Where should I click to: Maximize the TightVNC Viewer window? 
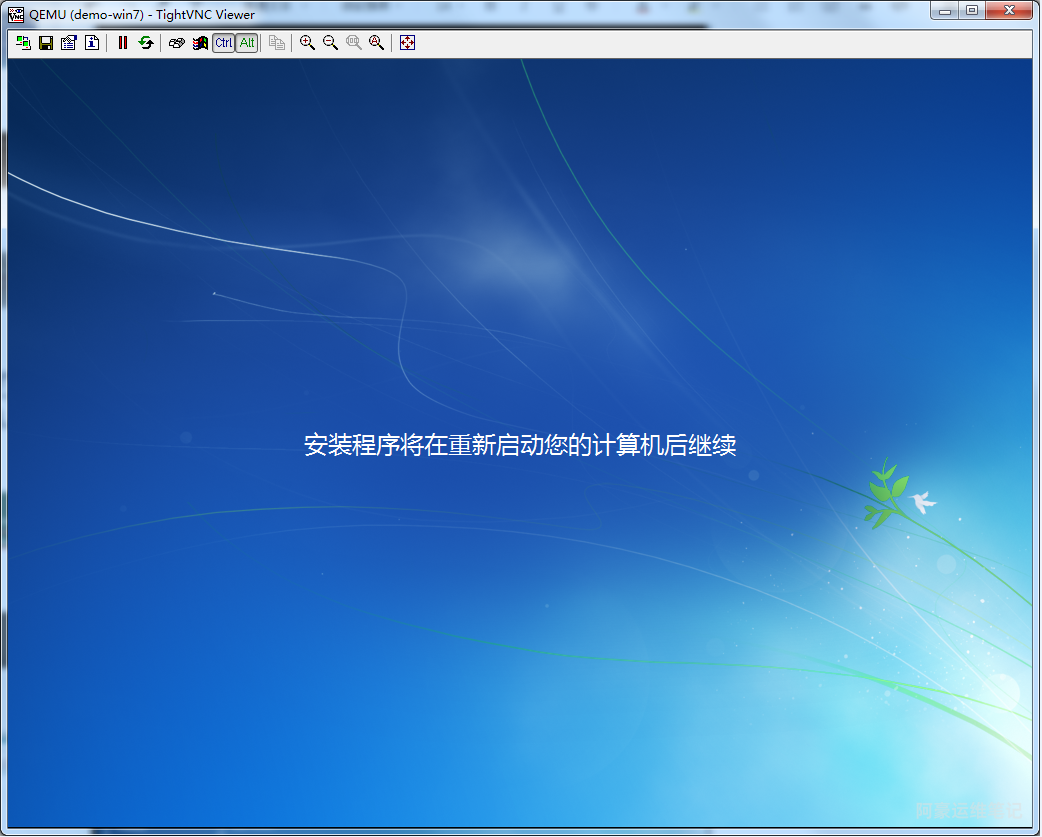[971, 11]
